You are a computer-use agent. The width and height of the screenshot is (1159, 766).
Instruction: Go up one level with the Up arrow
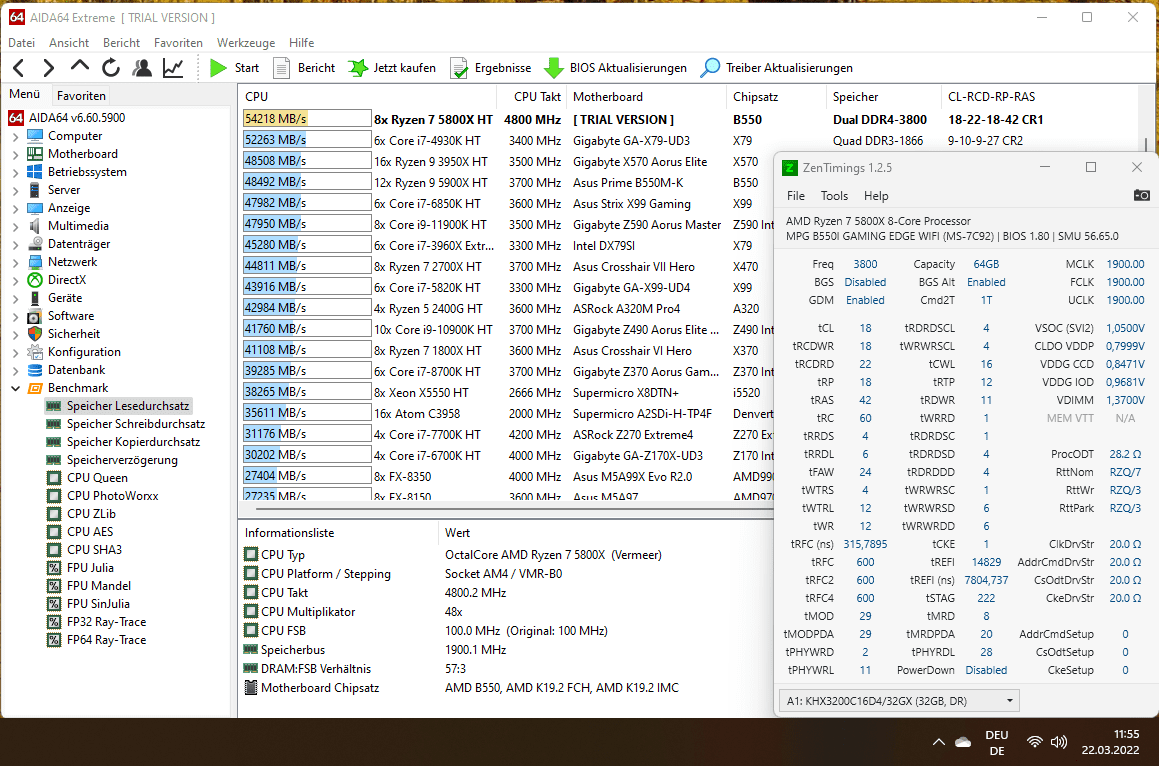pyautogui.click(x=80, y=67)
